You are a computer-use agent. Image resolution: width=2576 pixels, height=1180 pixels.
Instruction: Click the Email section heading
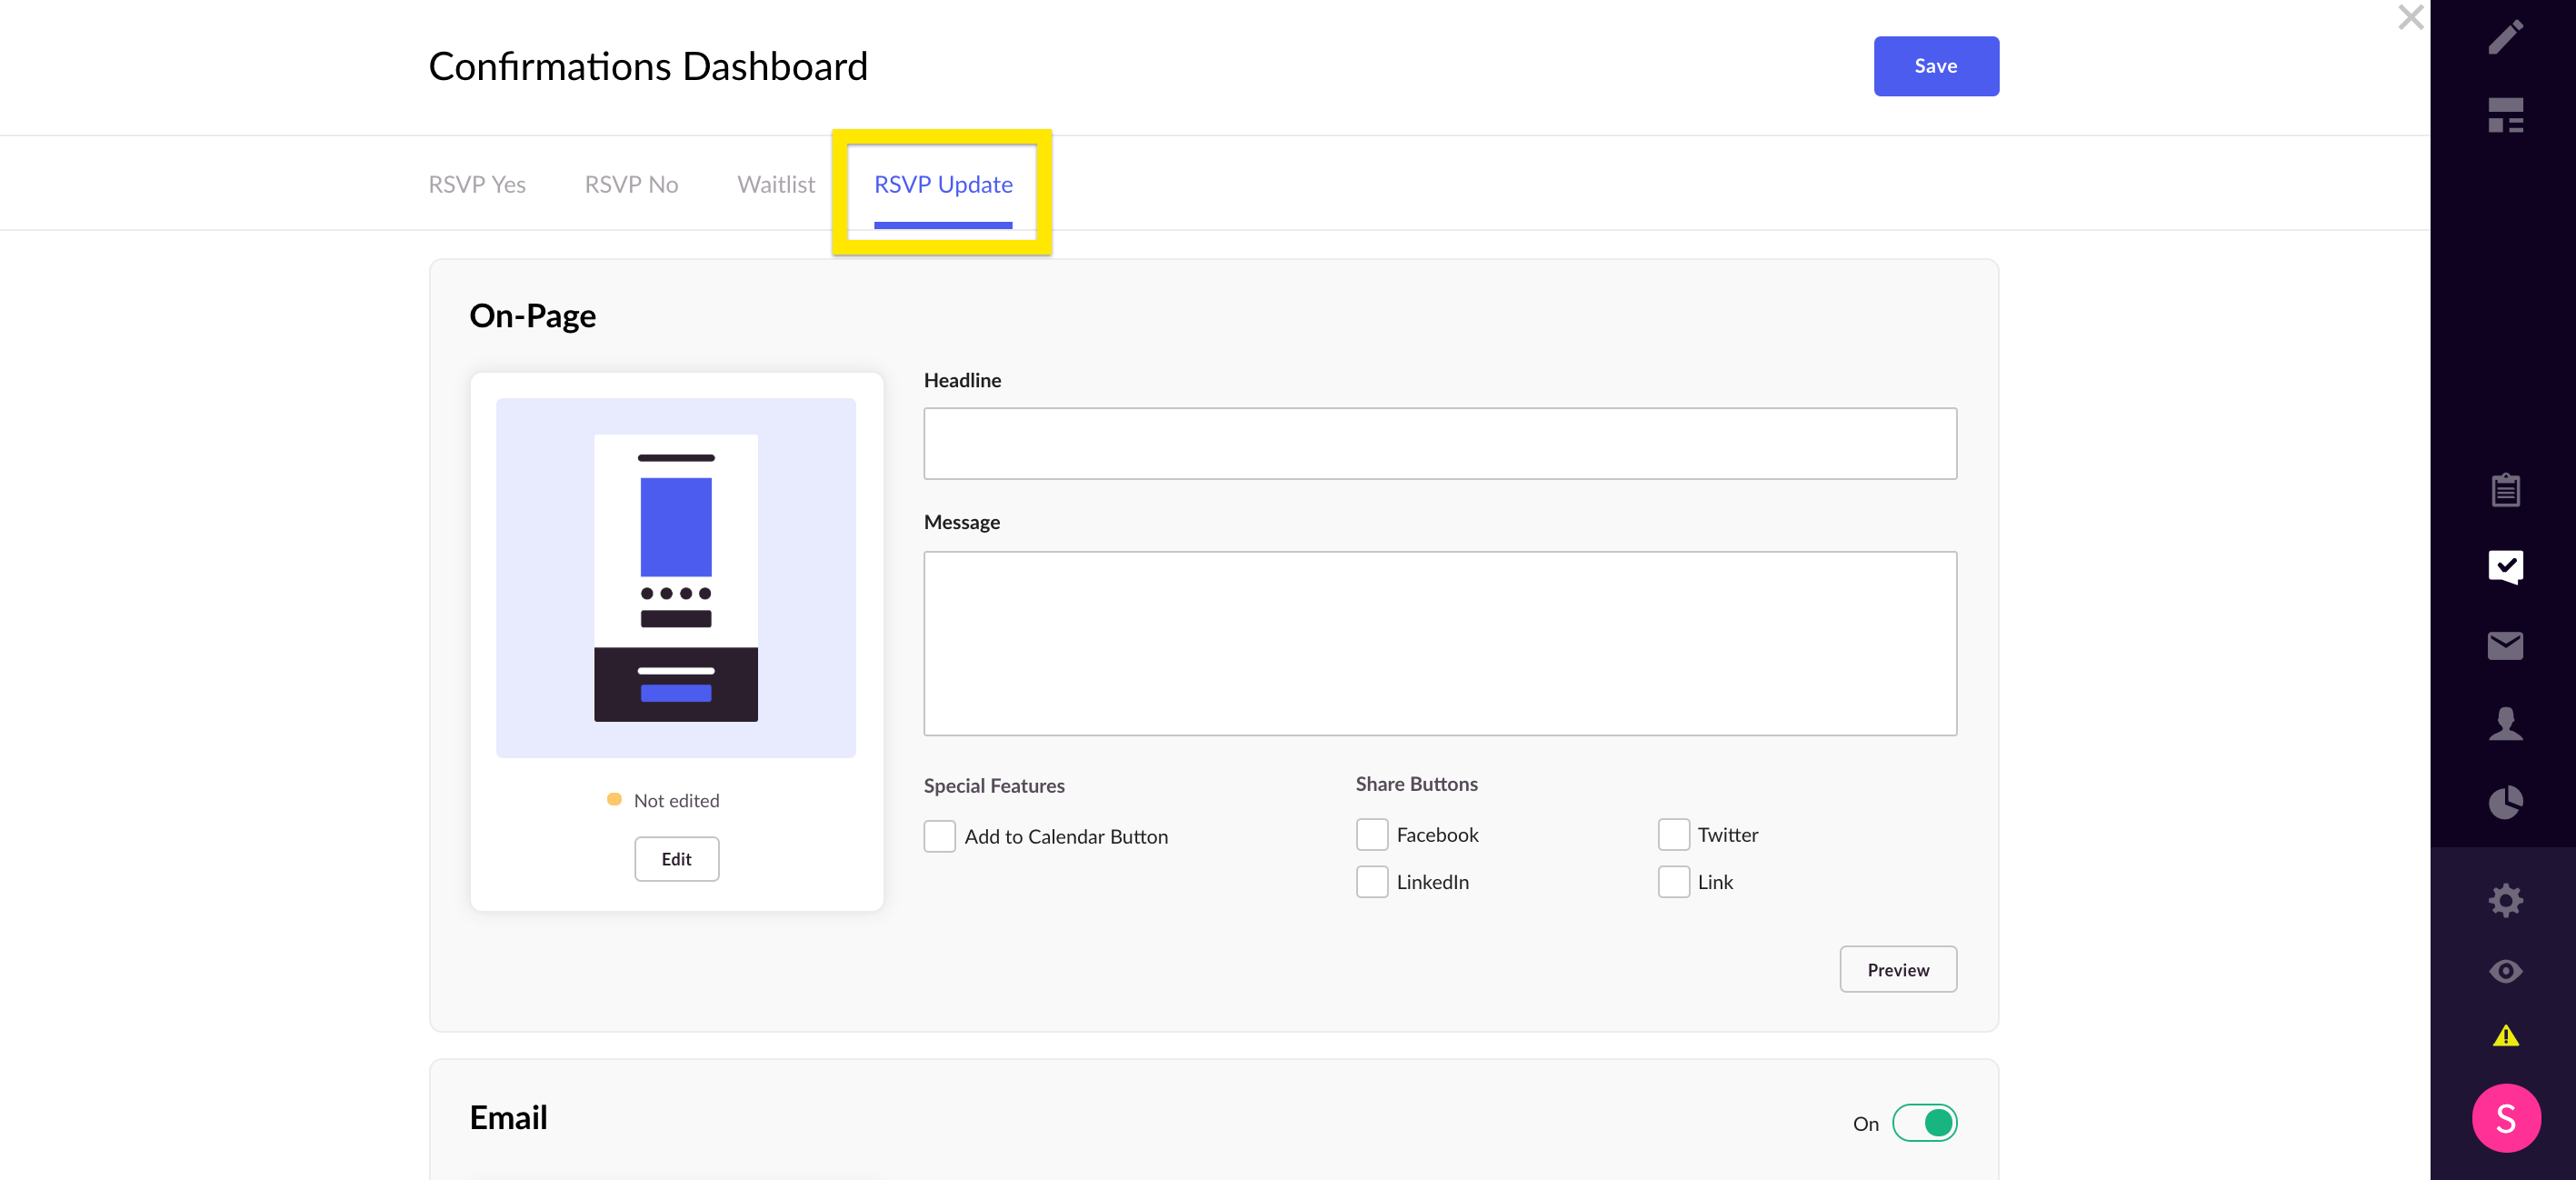coord(508,1116)
